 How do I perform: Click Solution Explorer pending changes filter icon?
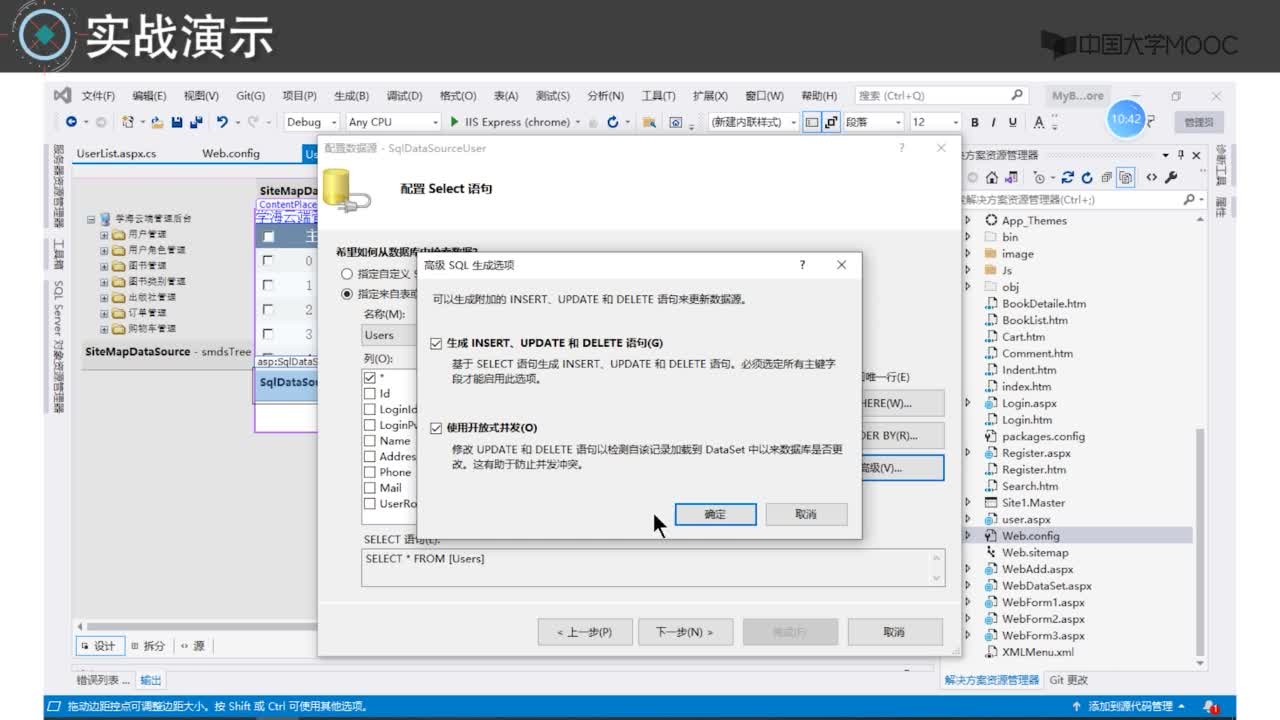coord(1040,177)
